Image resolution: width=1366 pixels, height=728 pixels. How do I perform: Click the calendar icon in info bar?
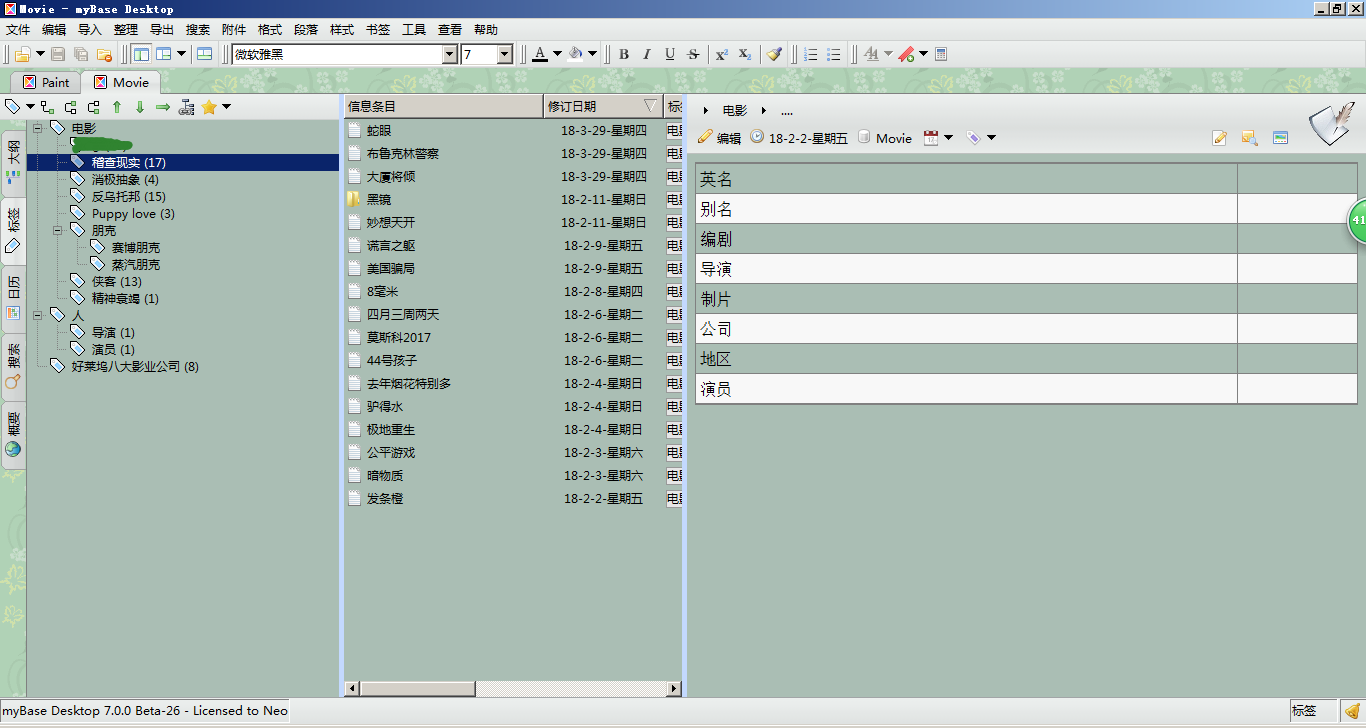pyautogui.click(x=931, y=138)
